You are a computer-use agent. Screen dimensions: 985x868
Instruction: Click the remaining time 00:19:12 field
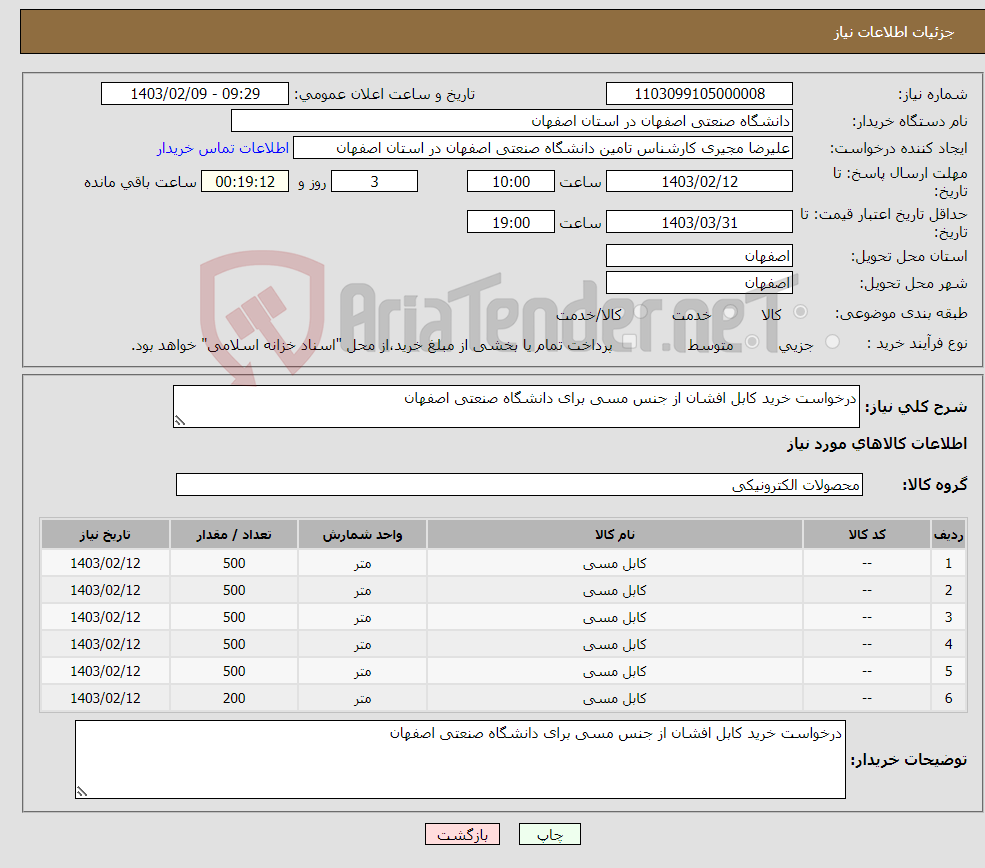[x=245, y=182]
